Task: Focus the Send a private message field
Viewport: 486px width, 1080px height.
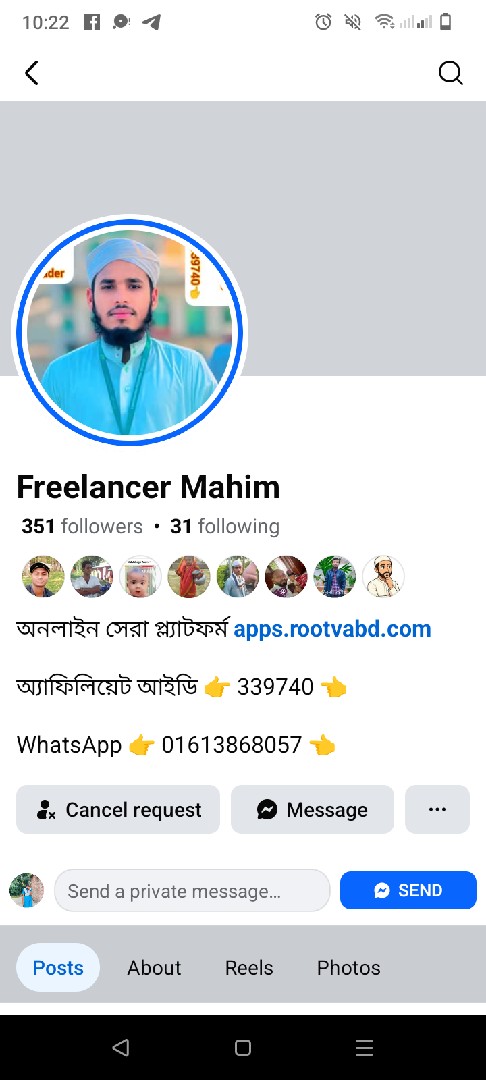Action: click(192, 891)
